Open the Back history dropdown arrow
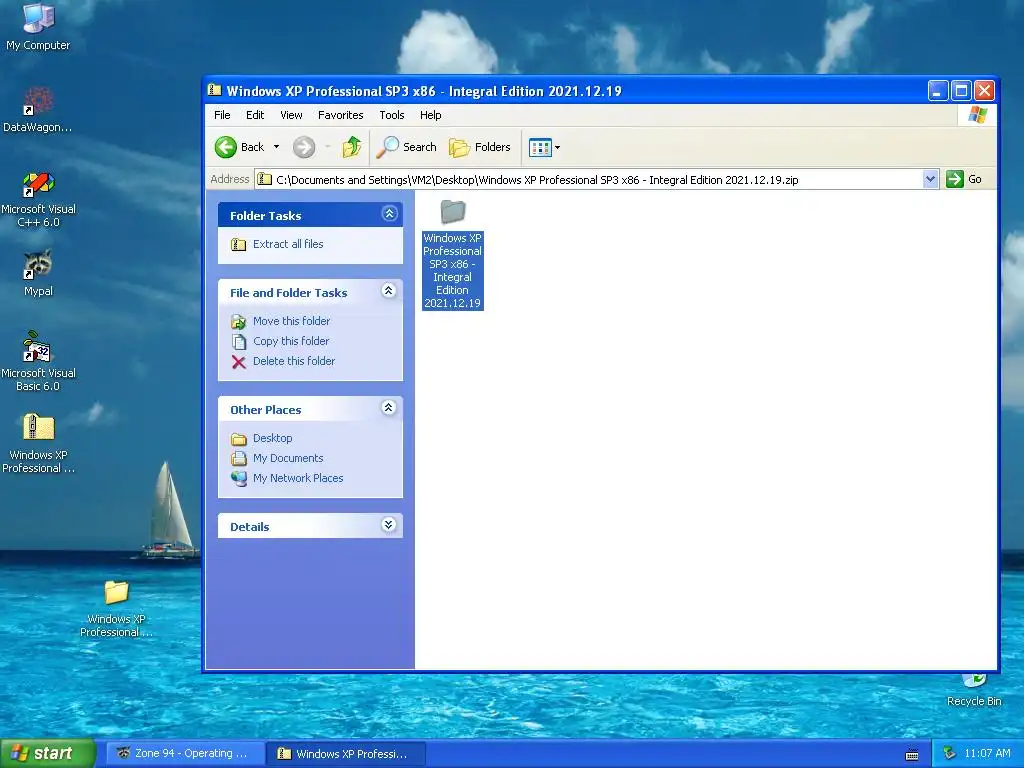Viewport: 1024px width, 768px height. click(276, 147)
